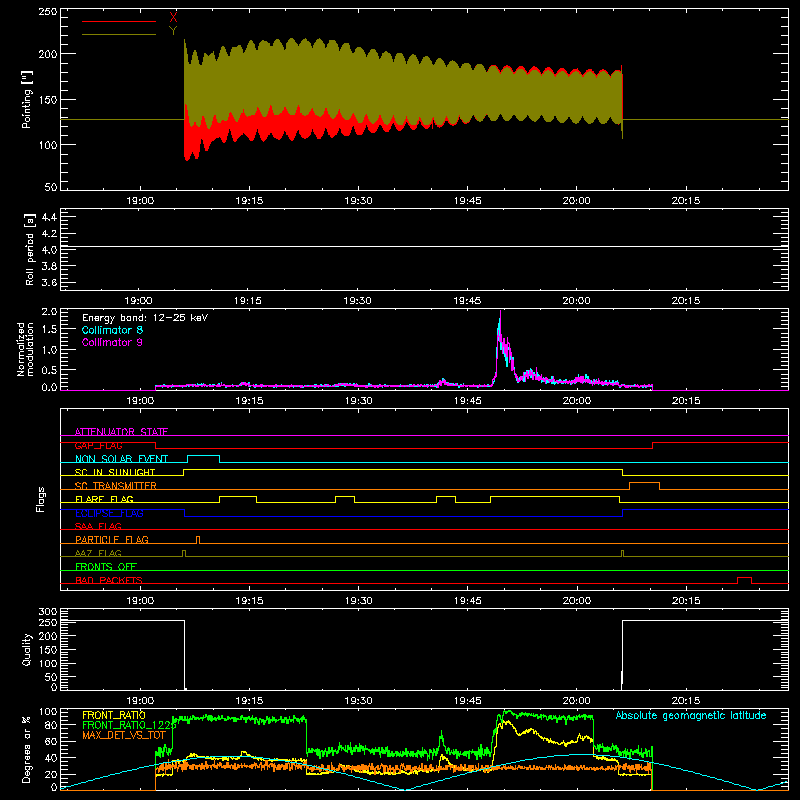Image resolution: width=800 pixels, height=800 pixels.
Task: Click the '50' Pointing tick label
Action: pos(51,187)
